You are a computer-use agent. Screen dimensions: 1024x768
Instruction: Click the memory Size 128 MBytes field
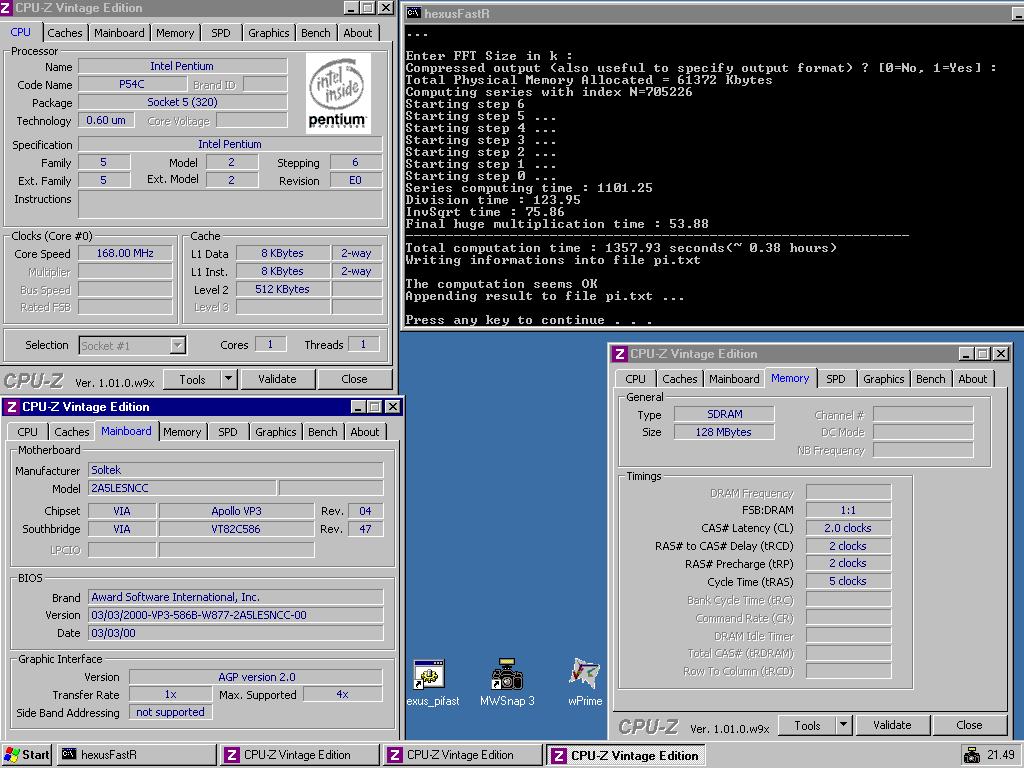pos(724,432)
